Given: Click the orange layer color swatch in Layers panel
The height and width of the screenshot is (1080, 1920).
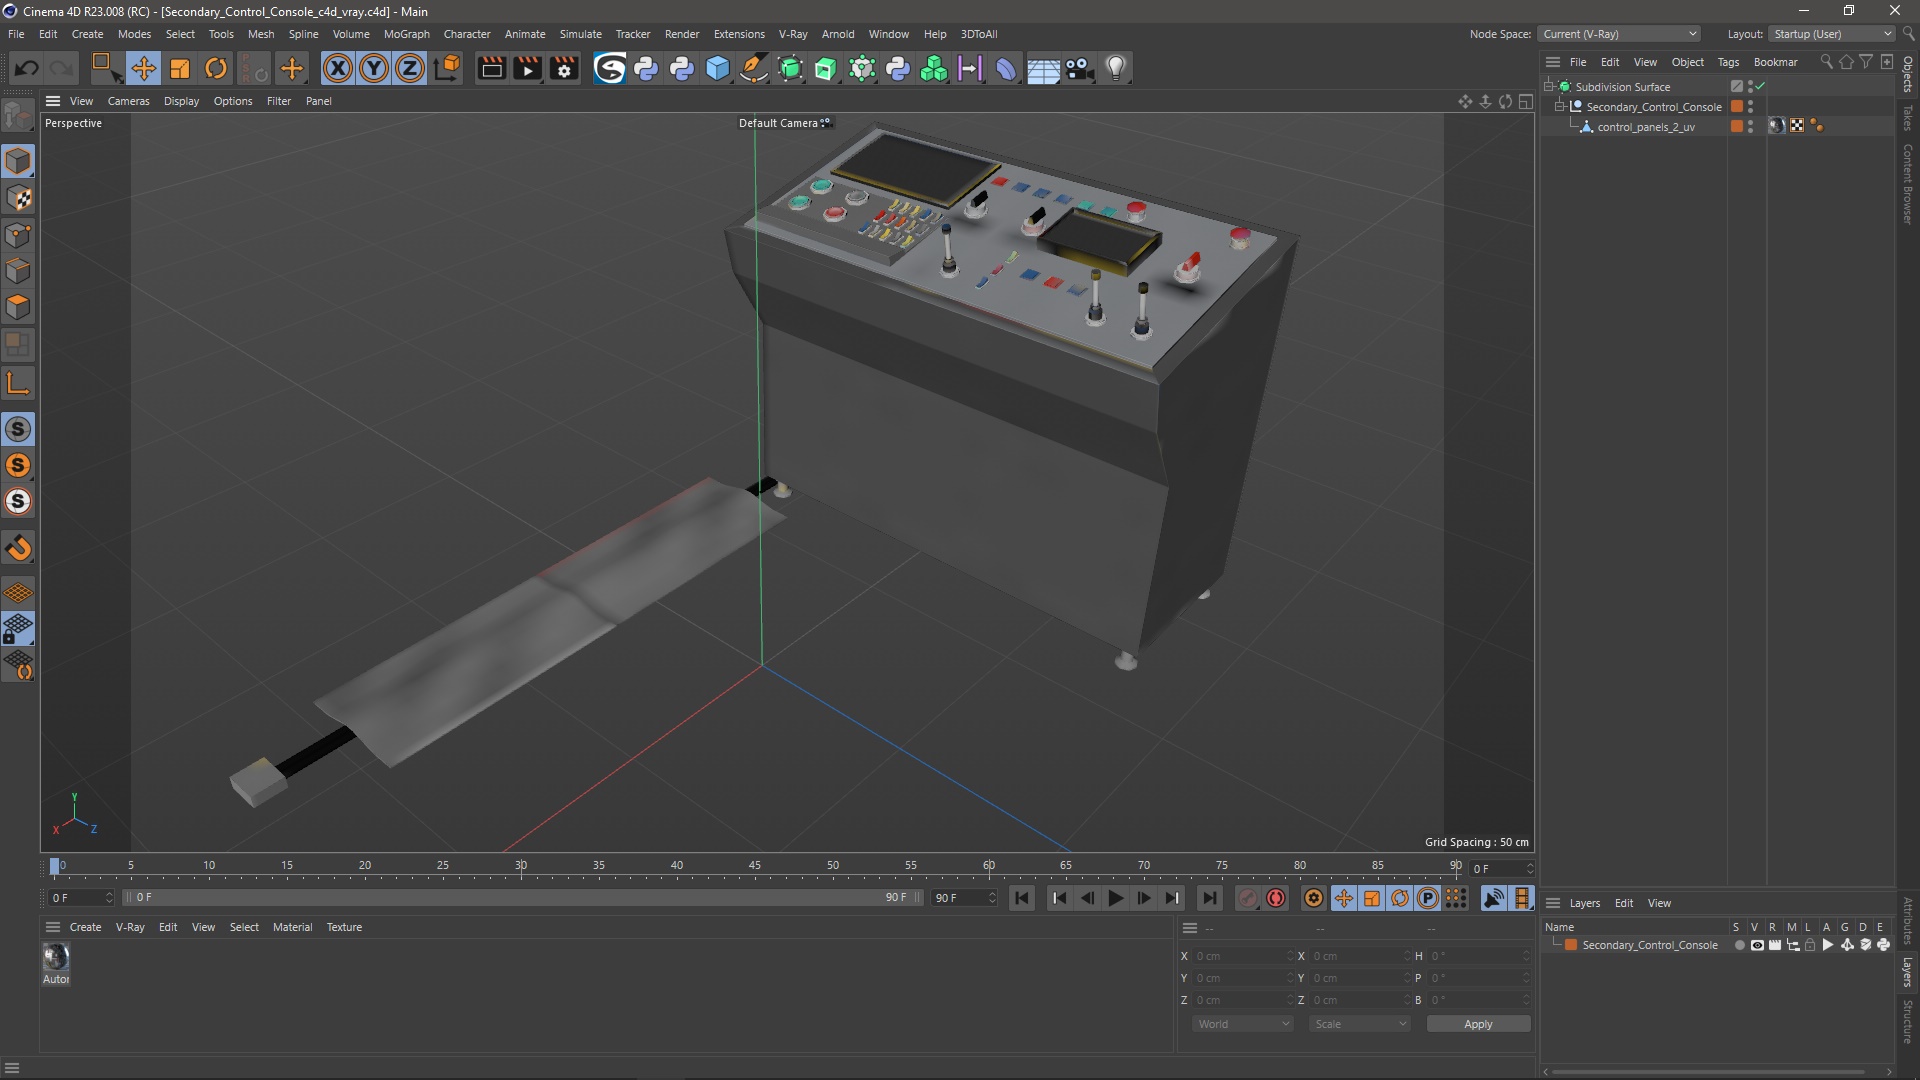Looking at the screenshot, I should click(1571, 945).
